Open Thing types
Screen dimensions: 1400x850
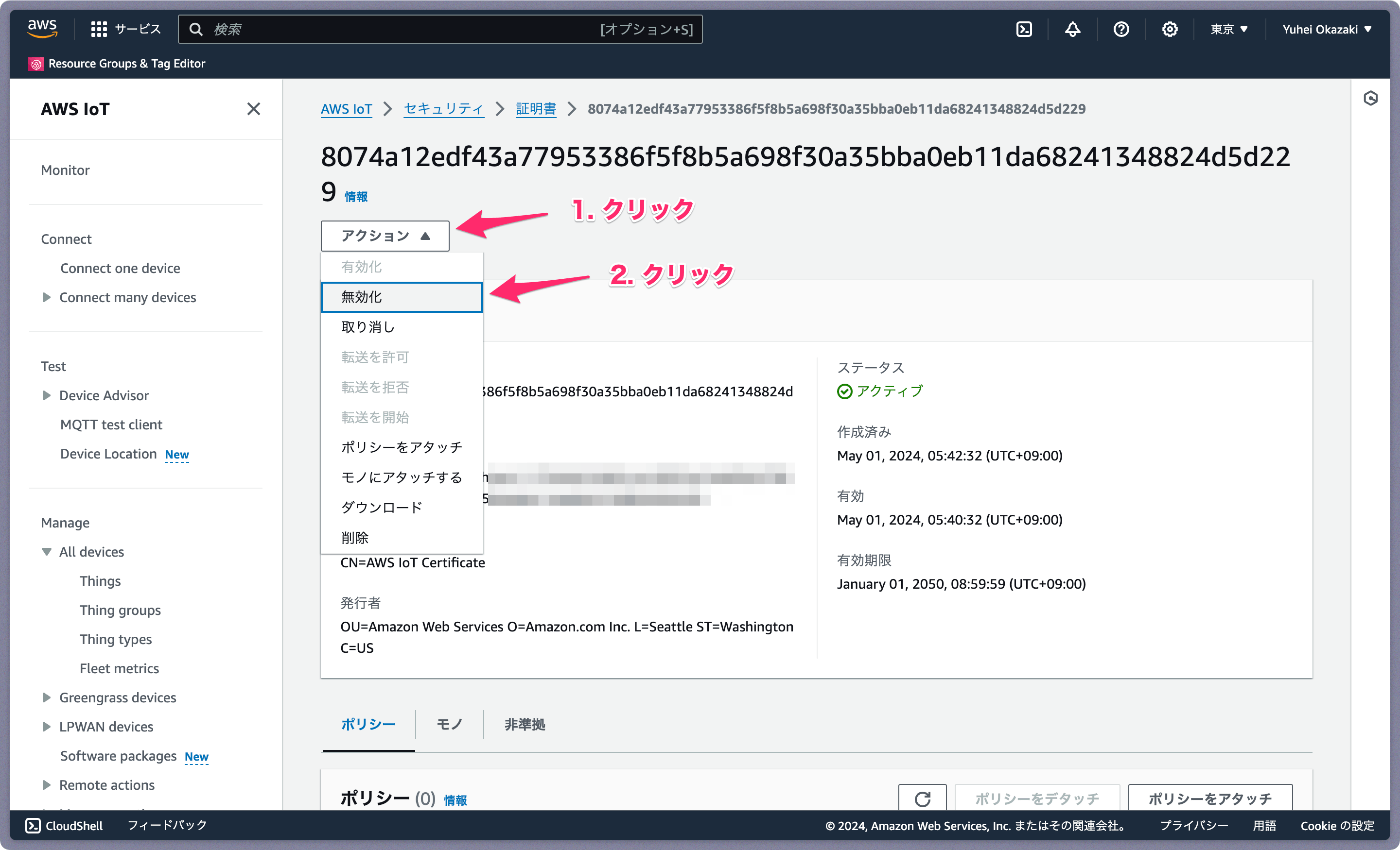116,639
